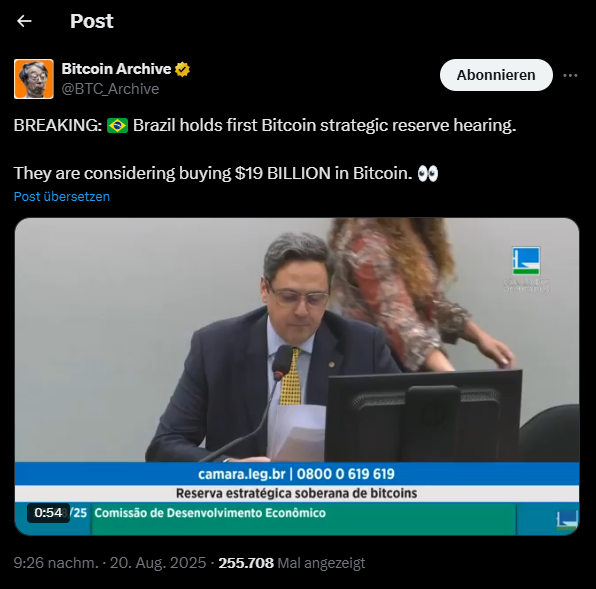This screenshot has height=589, width=596.
Task: Translate post via 'Post übersetzen'
Action: click(62, 196)
